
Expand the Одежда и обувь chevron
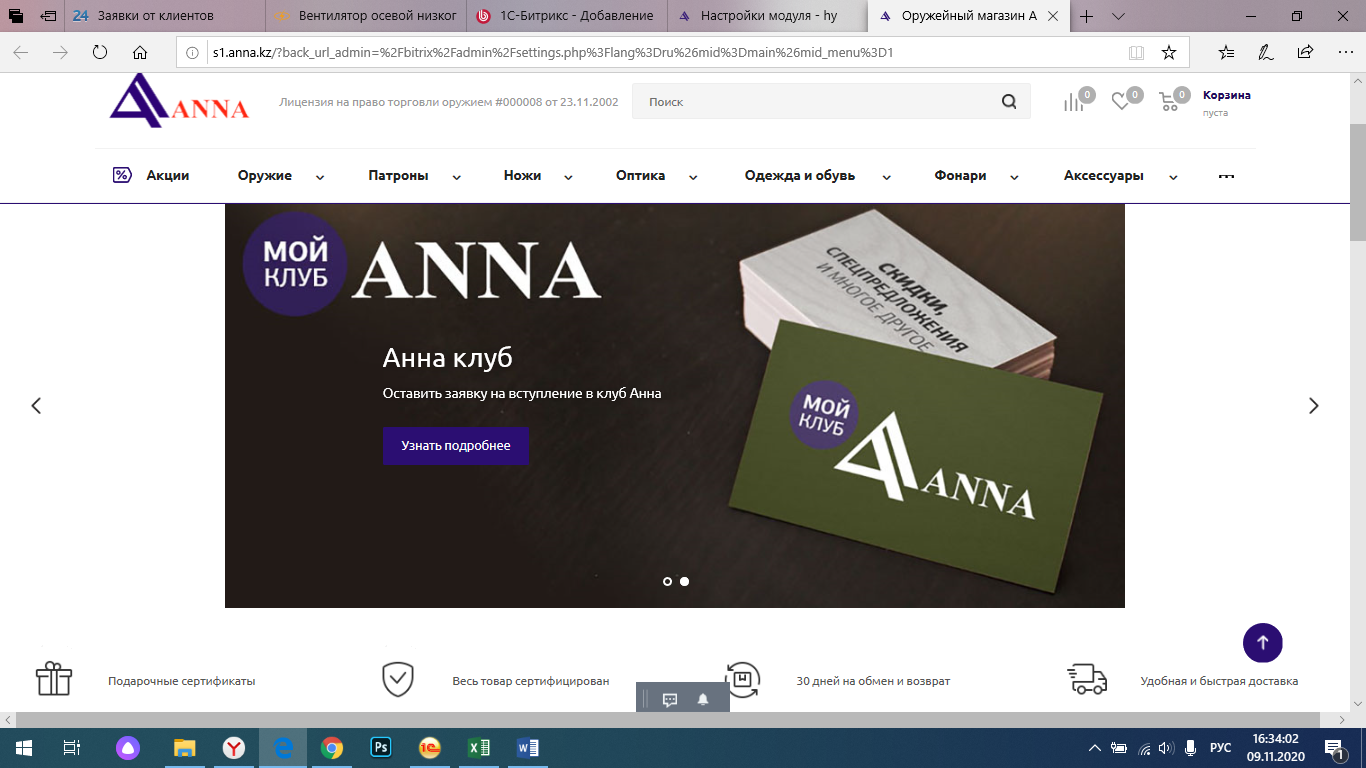point(886,177)
